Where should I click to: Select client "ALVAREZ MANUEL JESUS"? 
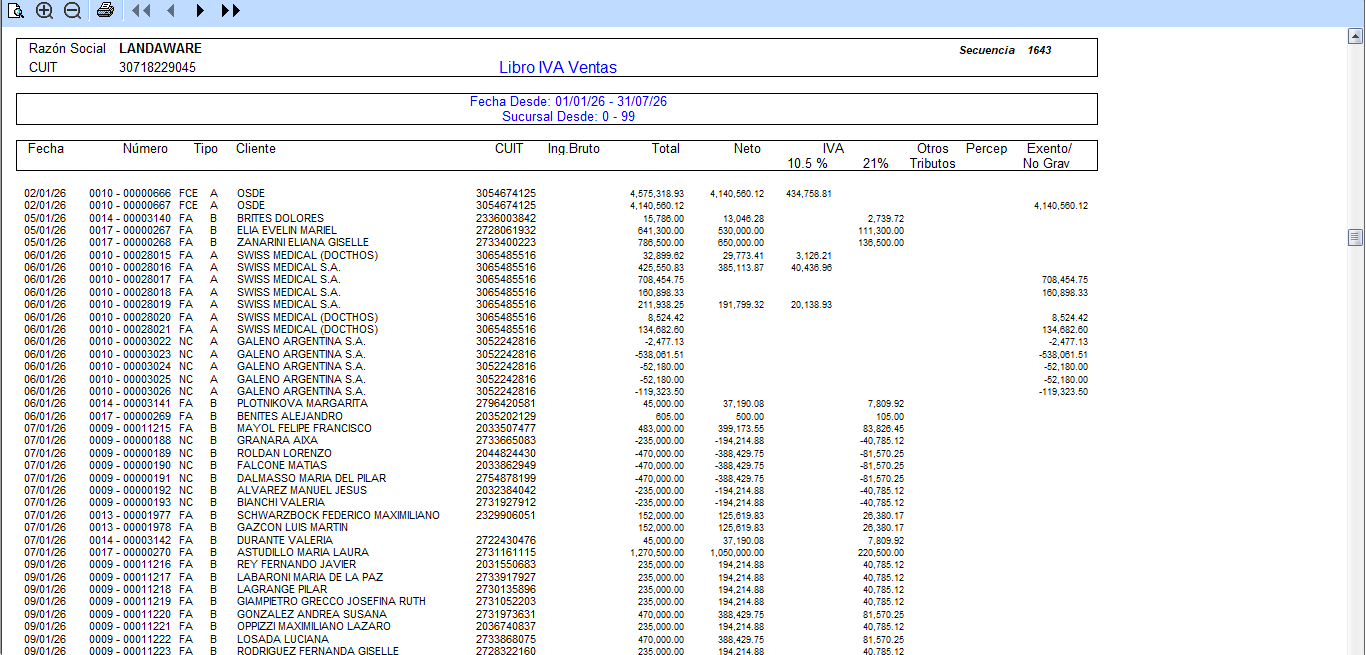point(300,490)
